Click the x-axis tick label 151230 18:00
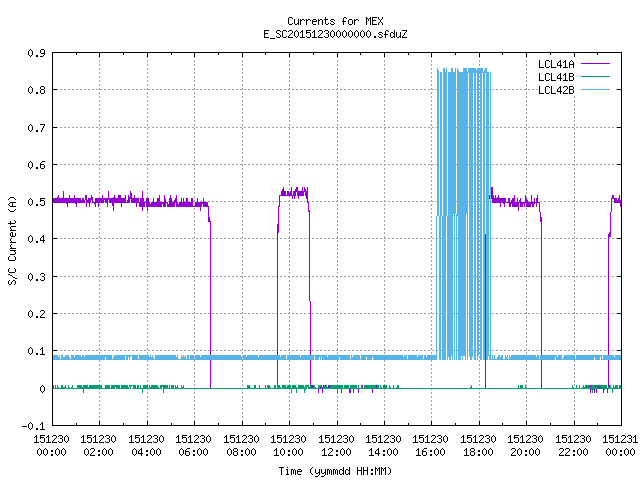 pos(478,446)
